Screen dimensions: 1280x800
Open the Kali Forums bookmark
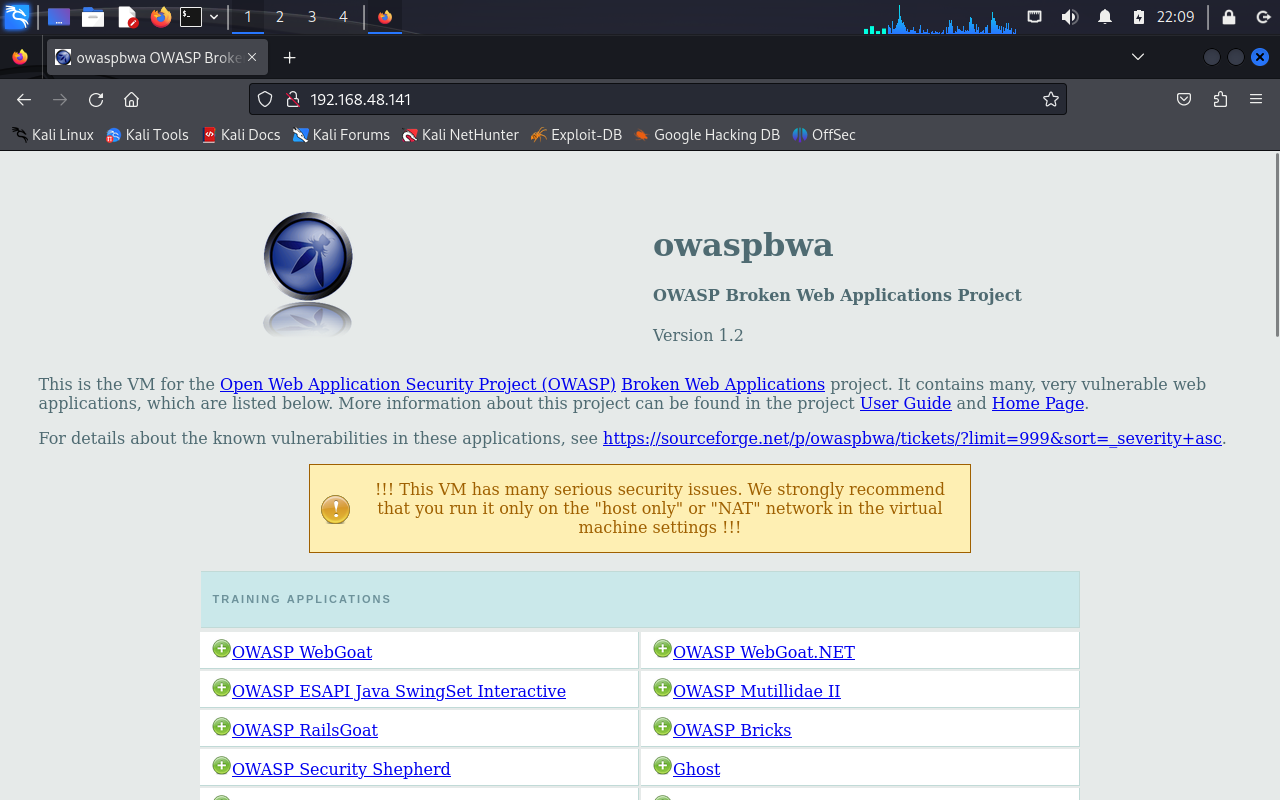point(341,135)
